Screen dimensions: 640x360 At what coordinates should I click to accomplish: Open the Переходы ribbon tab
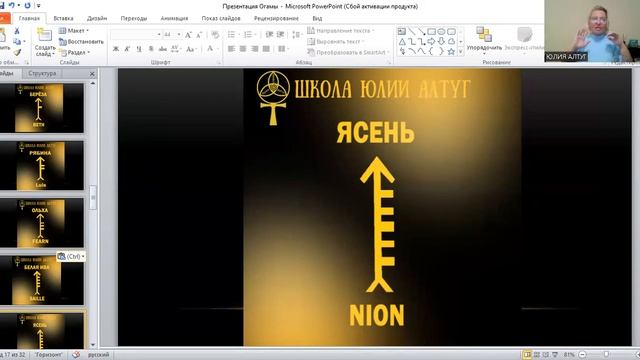(x=134, y=18)
